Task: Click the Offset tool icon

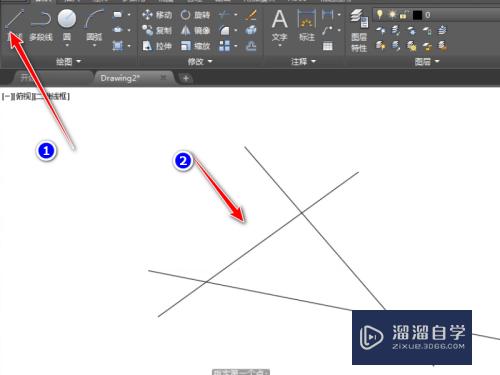Action: tap(250, 46)
